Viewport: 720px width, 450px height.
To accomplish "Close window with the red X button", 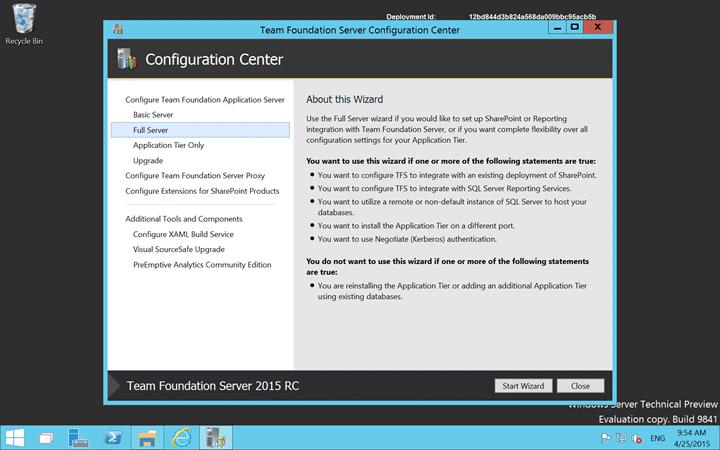I will click(x=598, y=27).
